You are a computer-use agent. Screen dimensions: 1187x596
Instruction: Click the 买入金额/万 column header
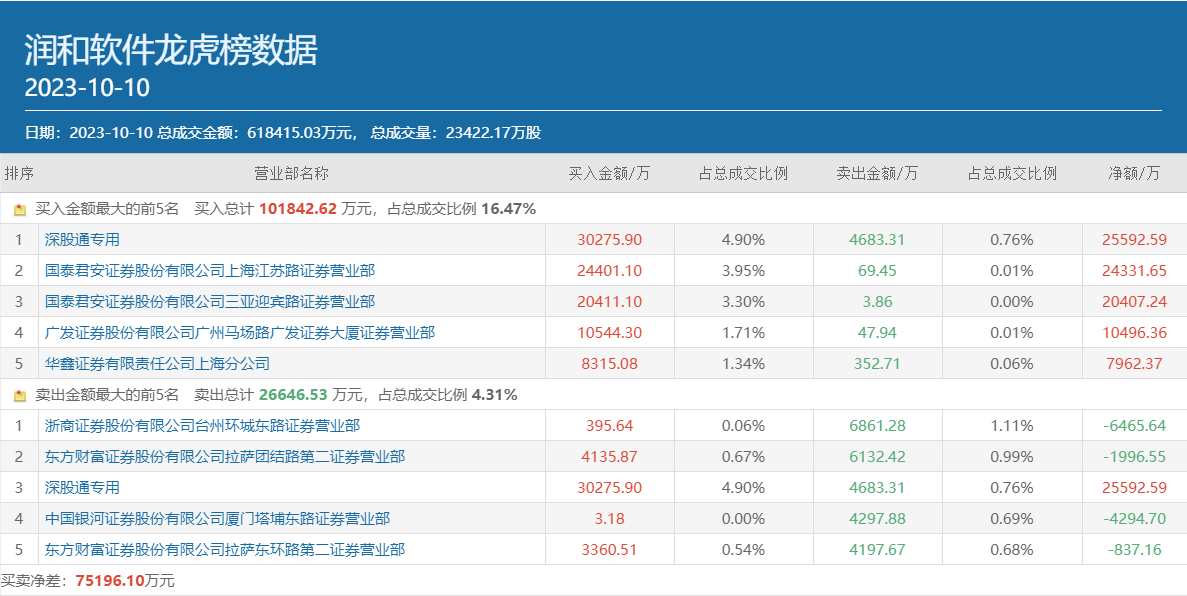609,173
